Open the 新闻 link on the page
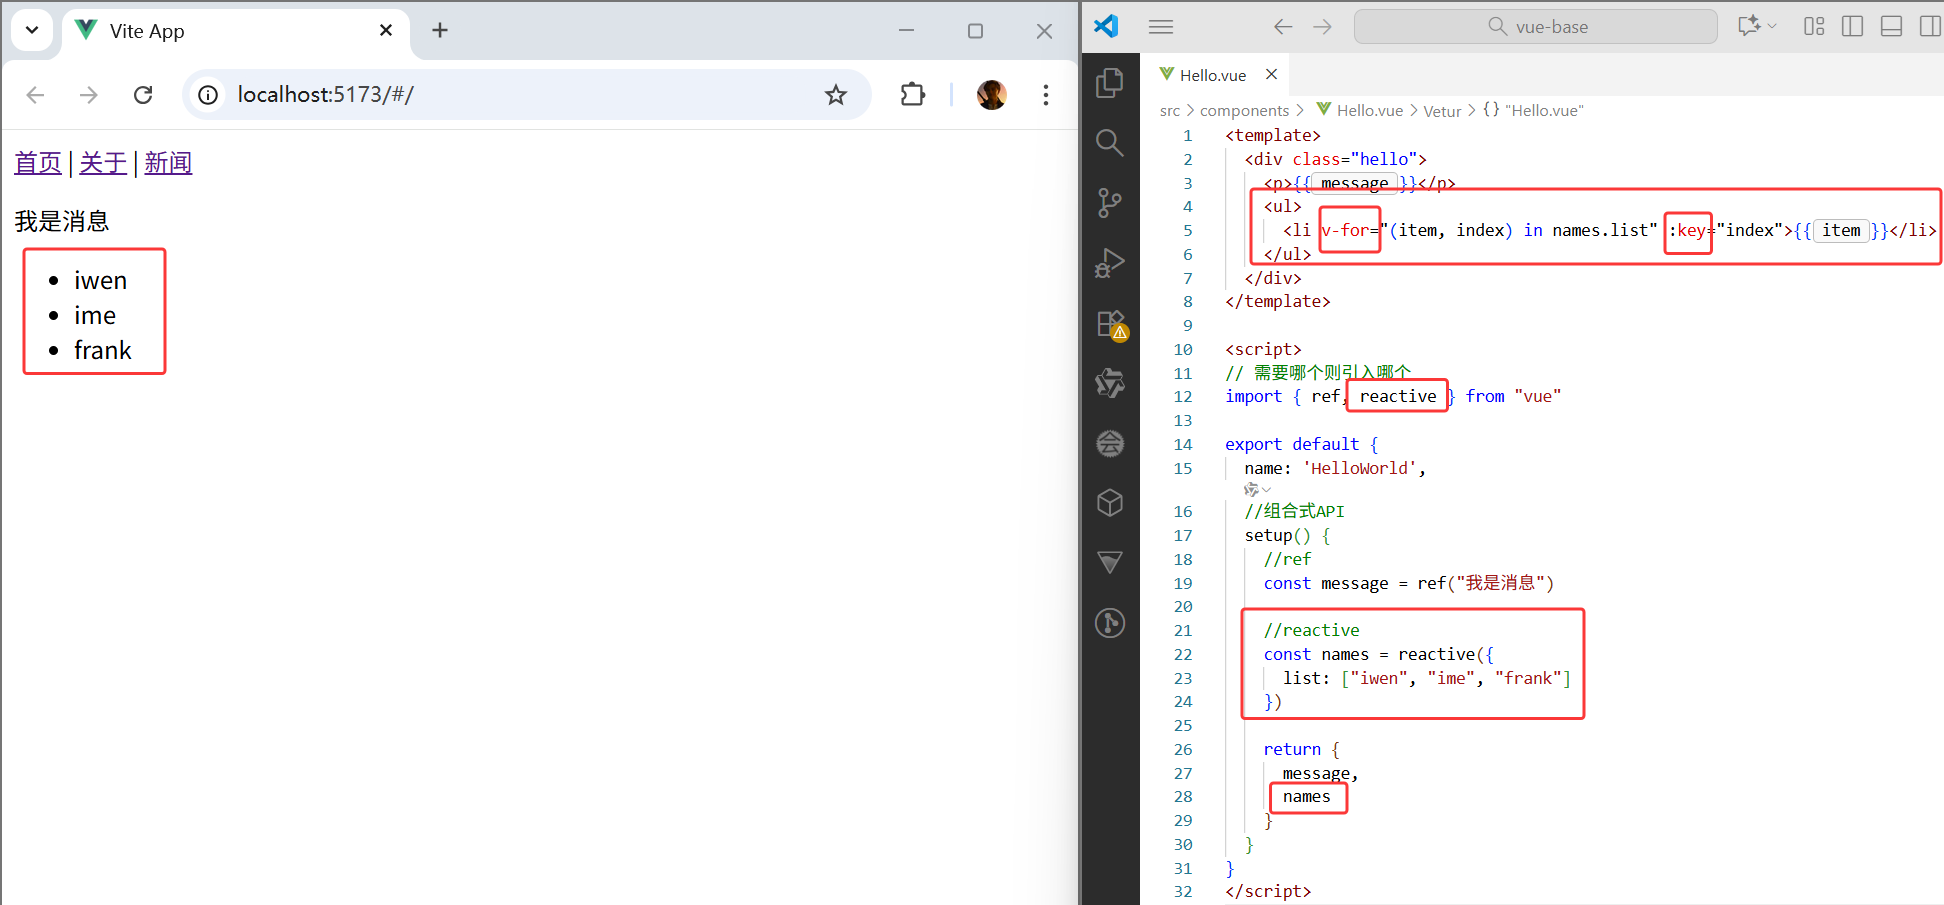 pyautogui.click(x=168, y=163)
